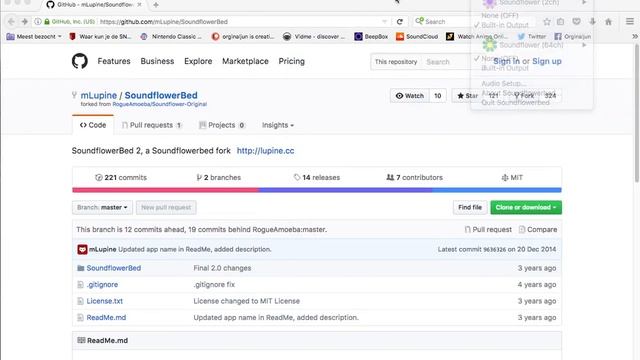
Task: Close the GitHub tab
Action: pos(139,5)
